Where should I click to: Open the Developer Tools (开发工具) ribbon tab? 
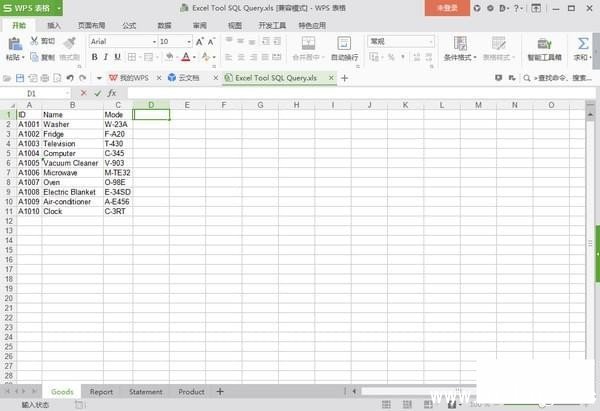point(272,26)
